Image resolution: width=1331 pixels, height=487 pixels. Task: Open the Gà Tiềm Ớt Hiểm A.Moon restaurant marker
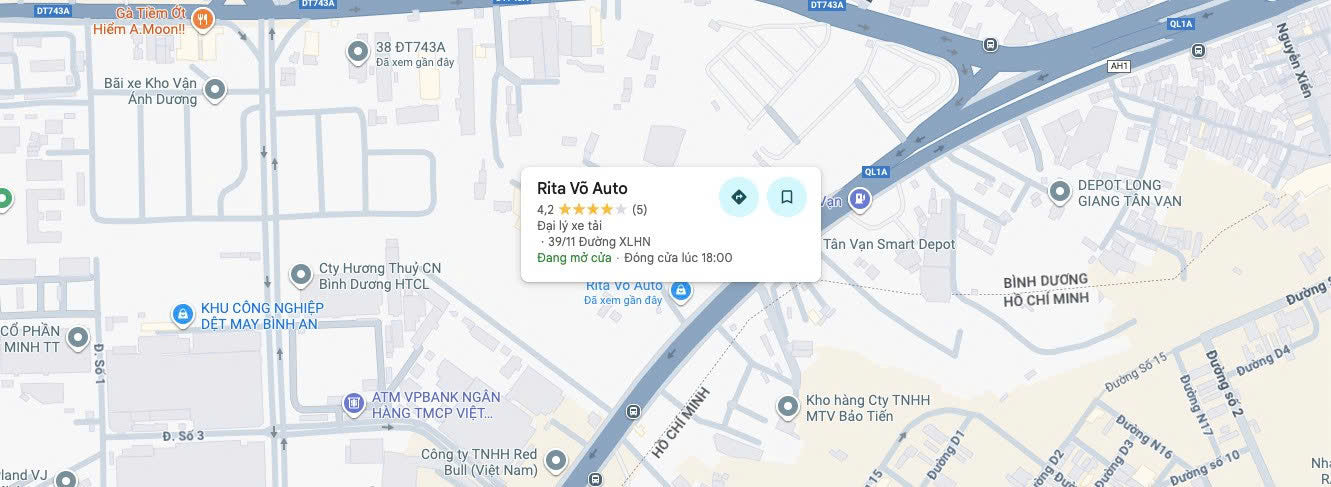(x=204, y=20)
